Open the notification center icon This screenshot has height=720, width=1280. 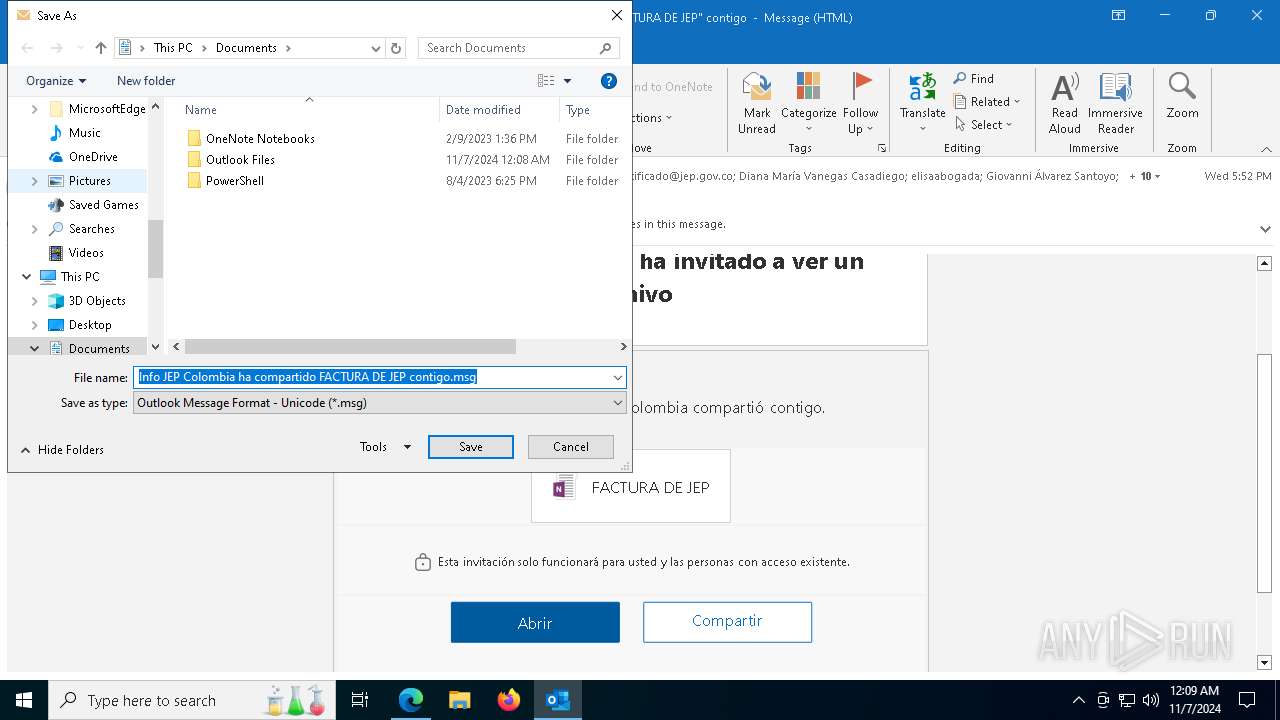(1247, 700)
